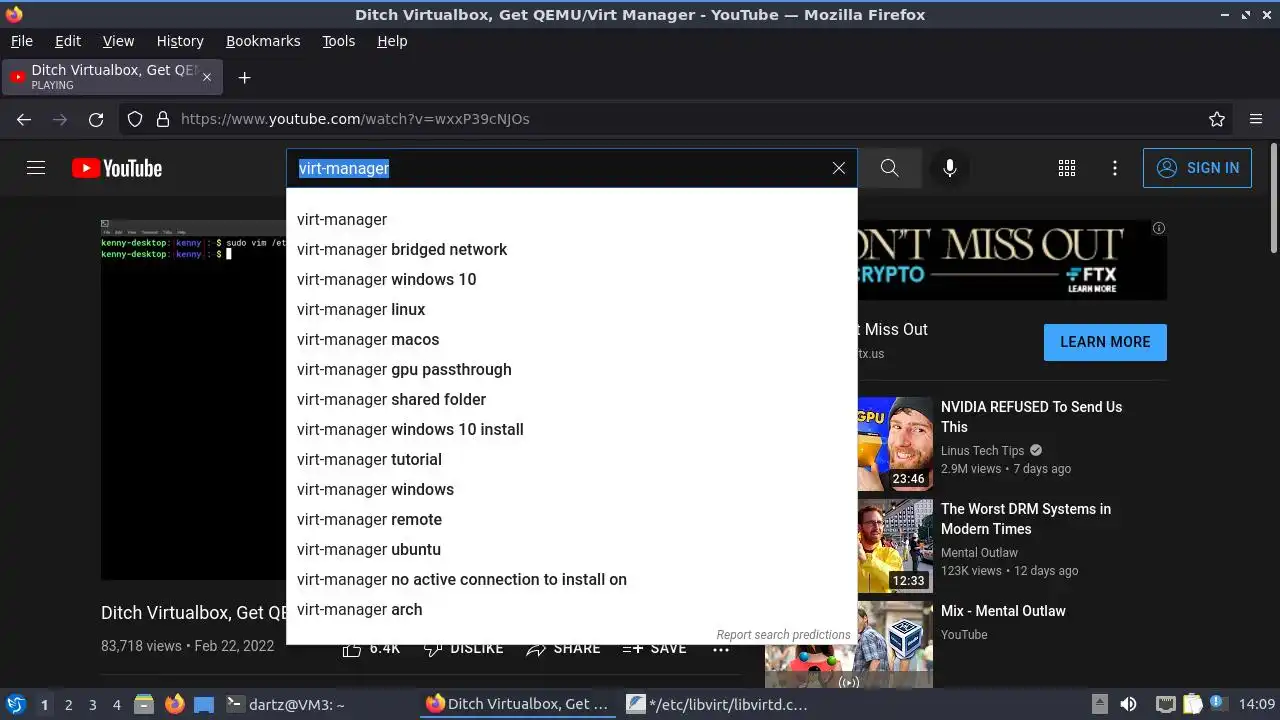Click the page vertical scrollbar
This screenshot has width=1280, height=720.
tap(1273, 199)
